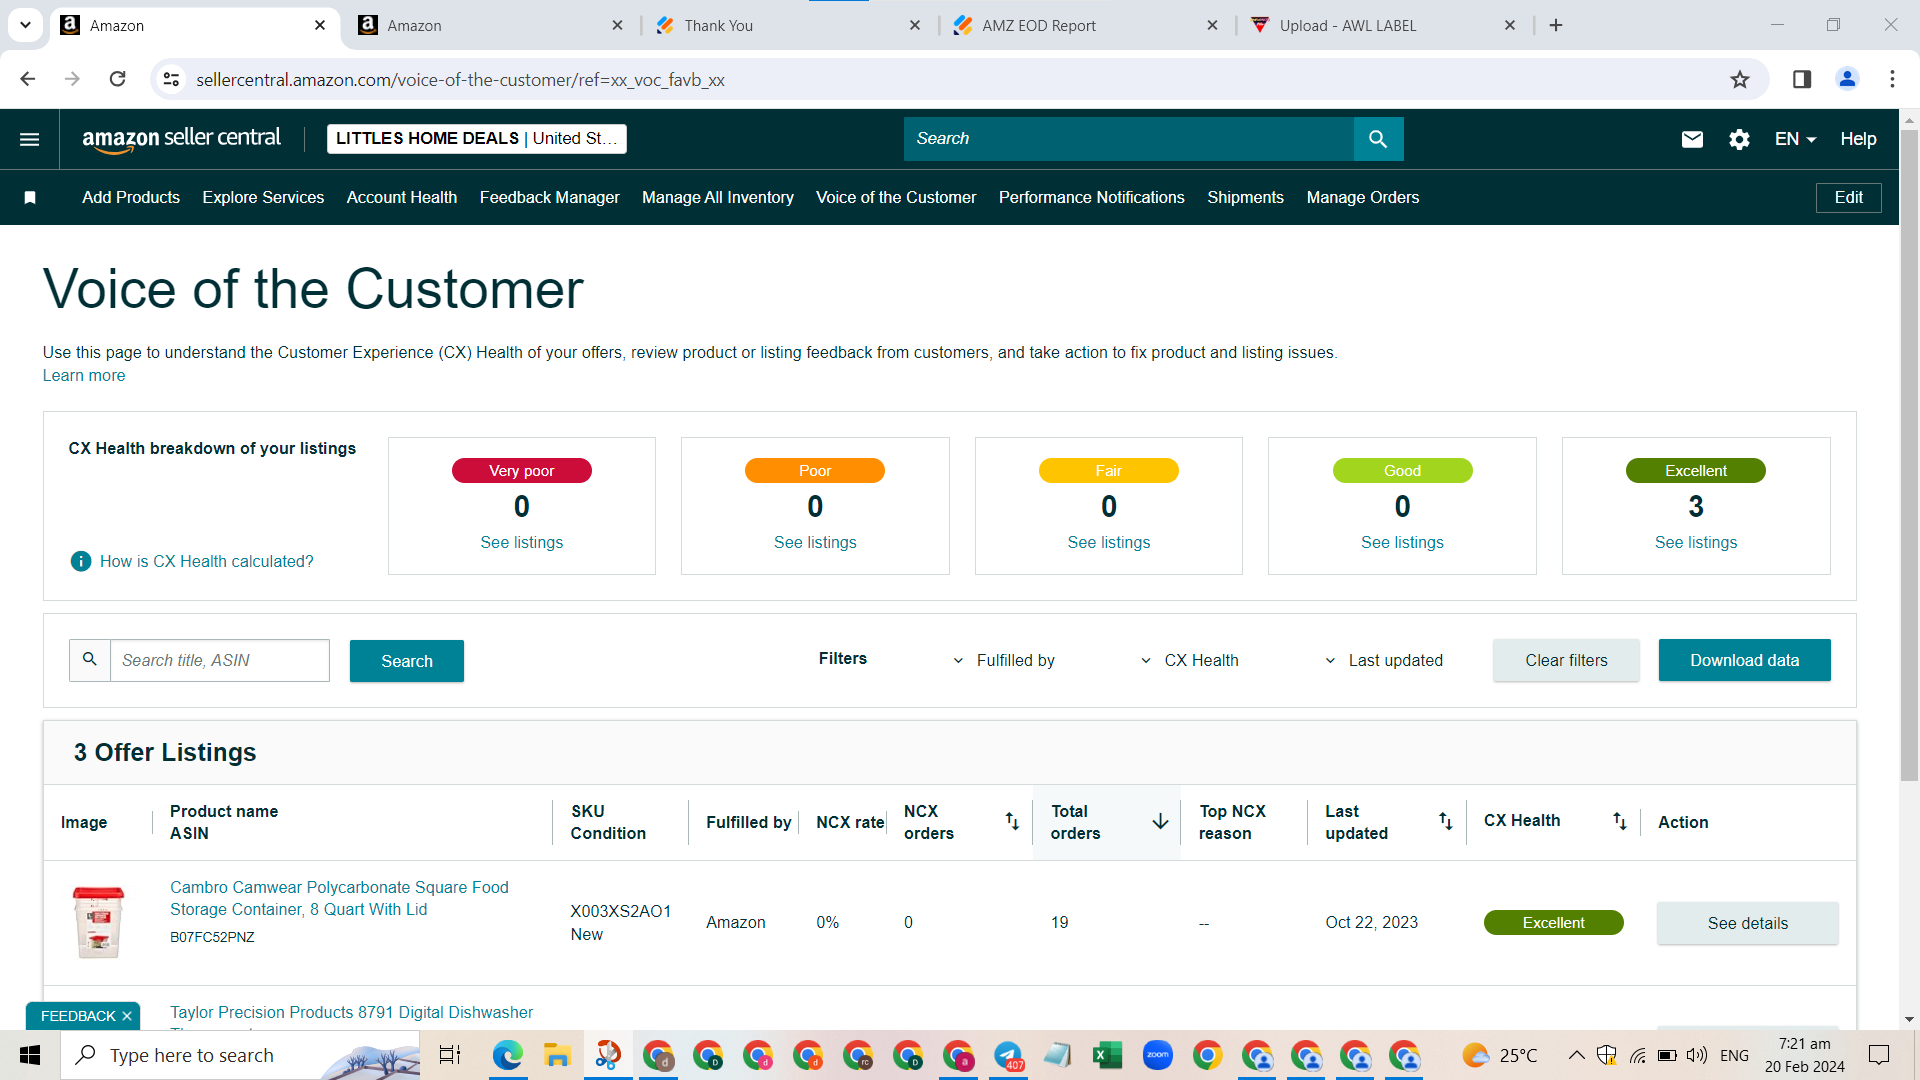Click the top search magnifier button
Viewport: 1920px width, 1080px height.
[1378, 139]
